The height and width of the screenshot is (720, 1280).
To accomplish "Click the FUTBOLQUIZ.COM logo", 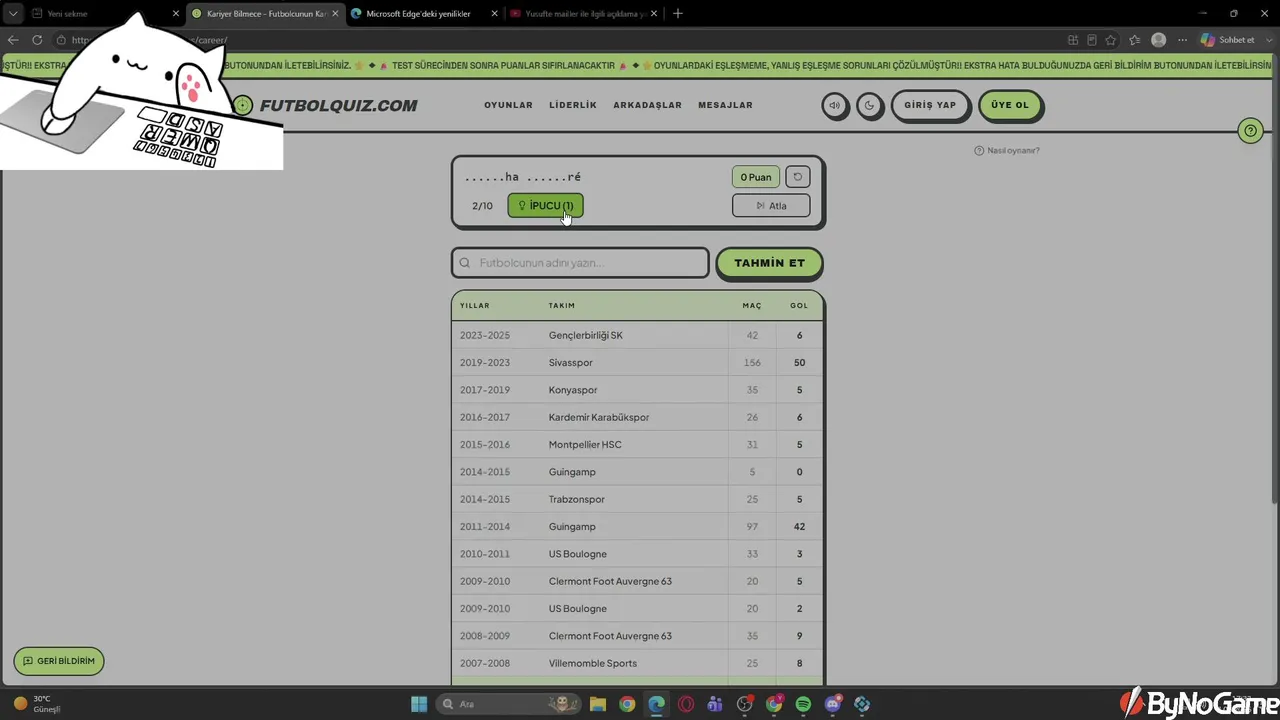I will [326, 105].
